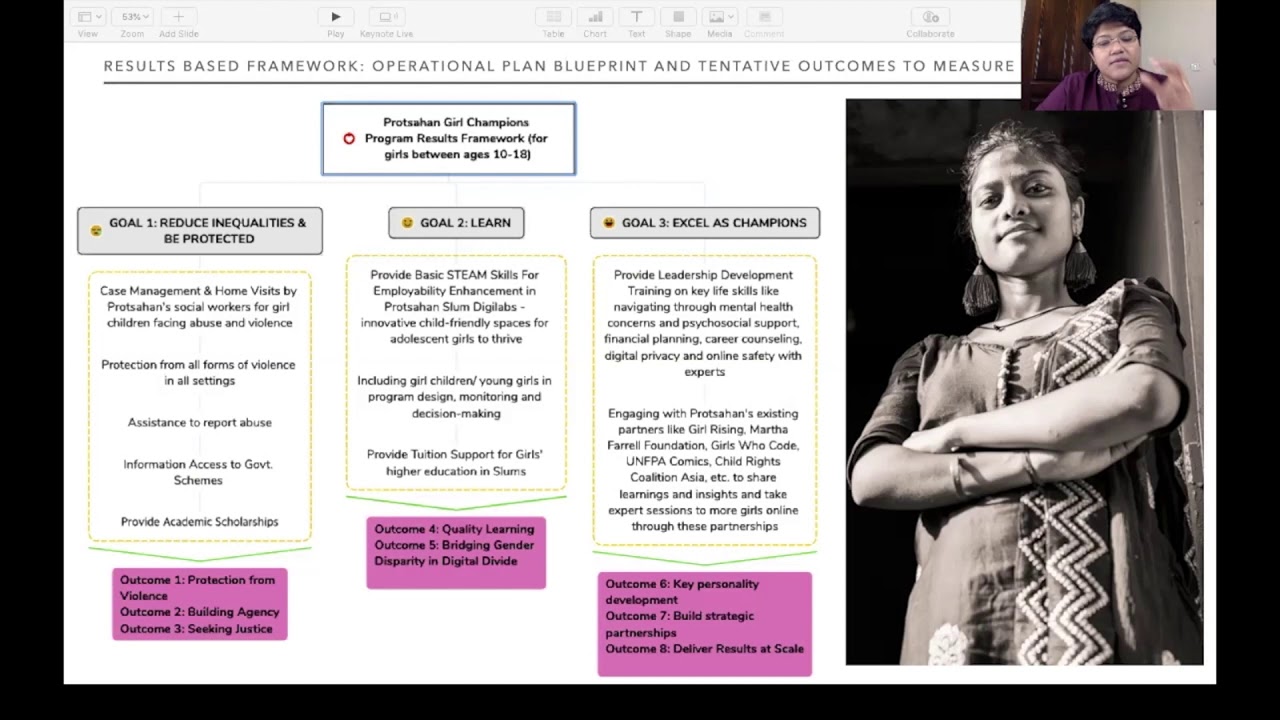This screenshot has width=1280, height=720.
Task: Select 'Outcome 3: Seeking Justice' line
Action: [x=196, y=629]
